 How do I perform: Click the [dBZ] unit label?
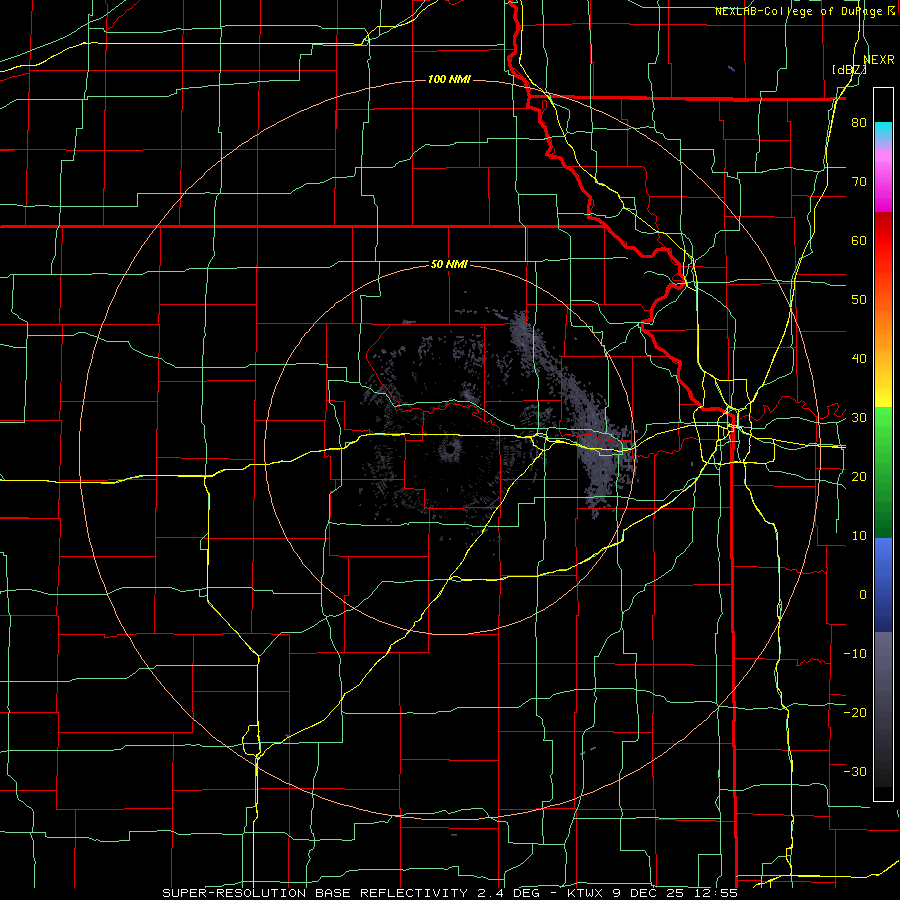pyautogui.click(x=849, y=70)
